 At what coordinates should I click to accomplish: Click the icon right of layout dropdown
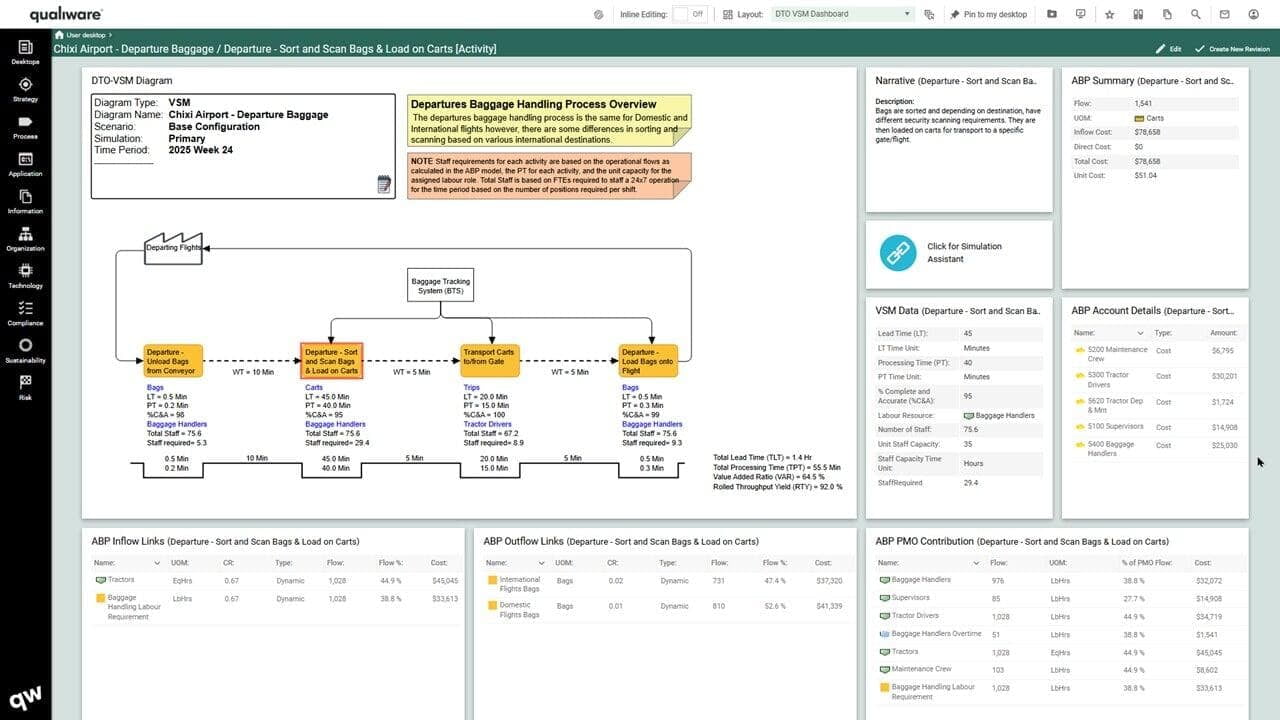[x=929, y=14]
